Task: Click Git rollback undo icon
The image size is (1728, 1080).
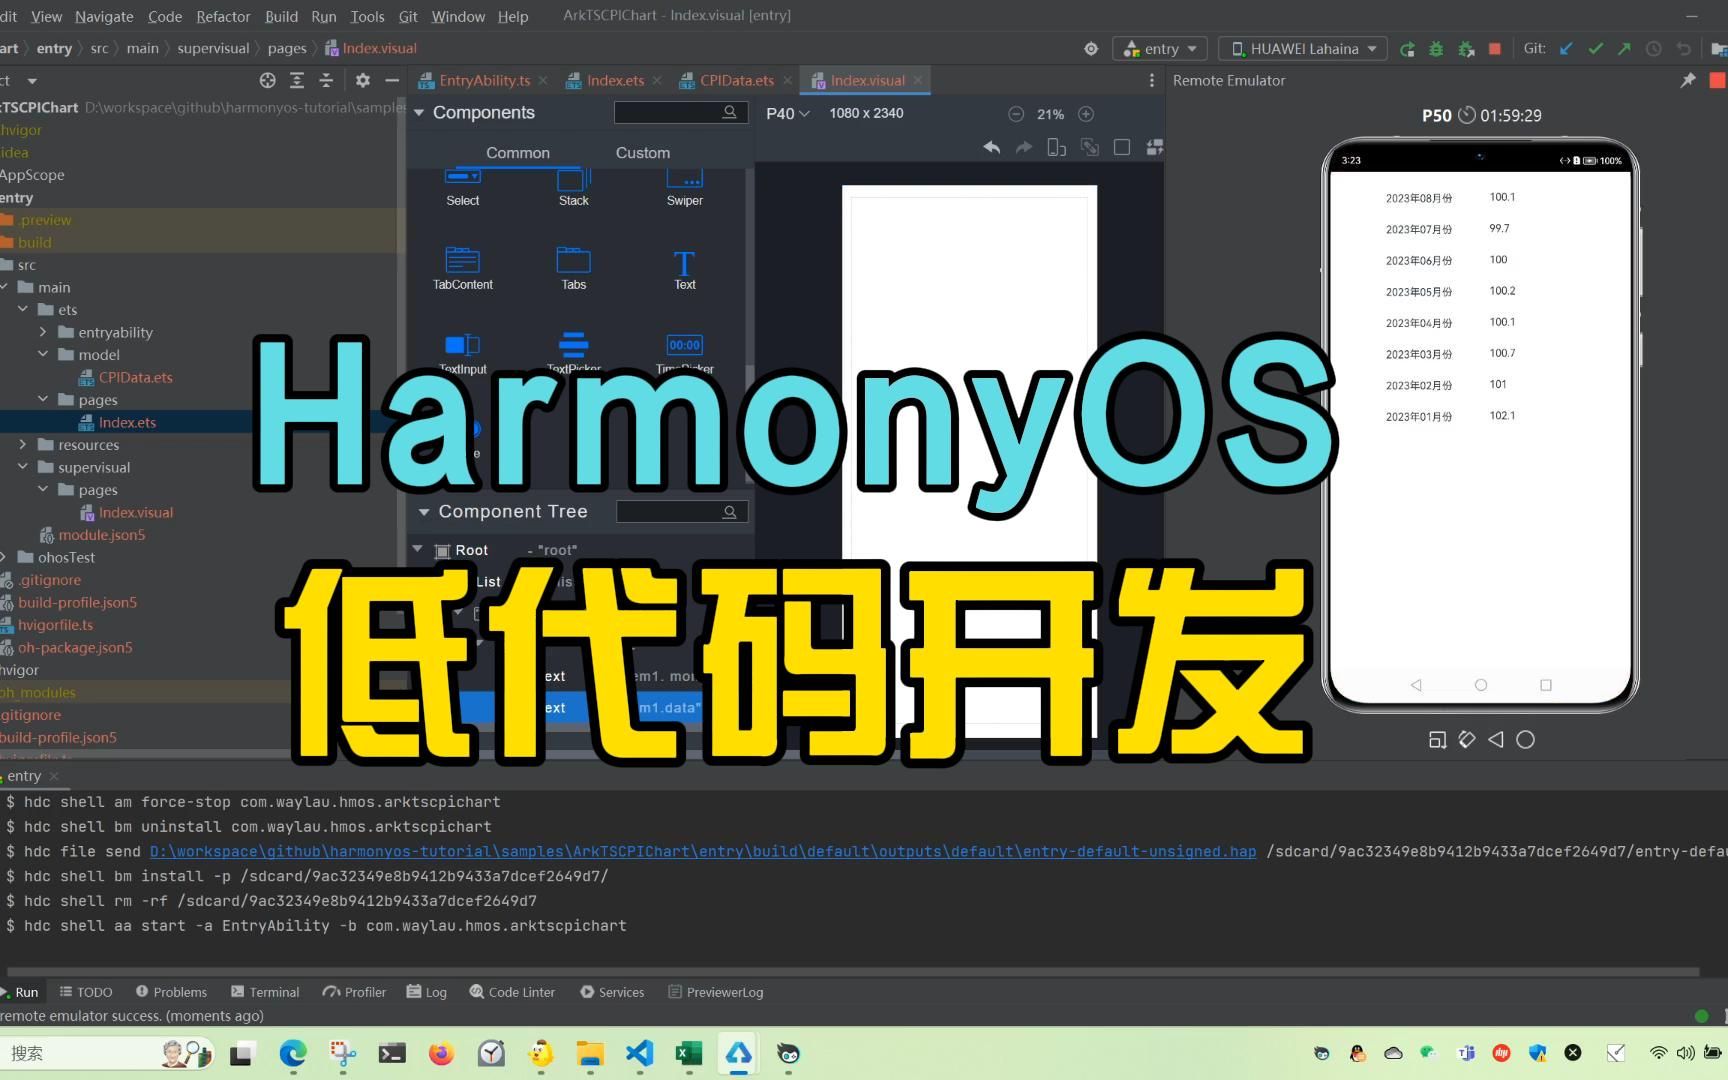Action: point(1684,48)
